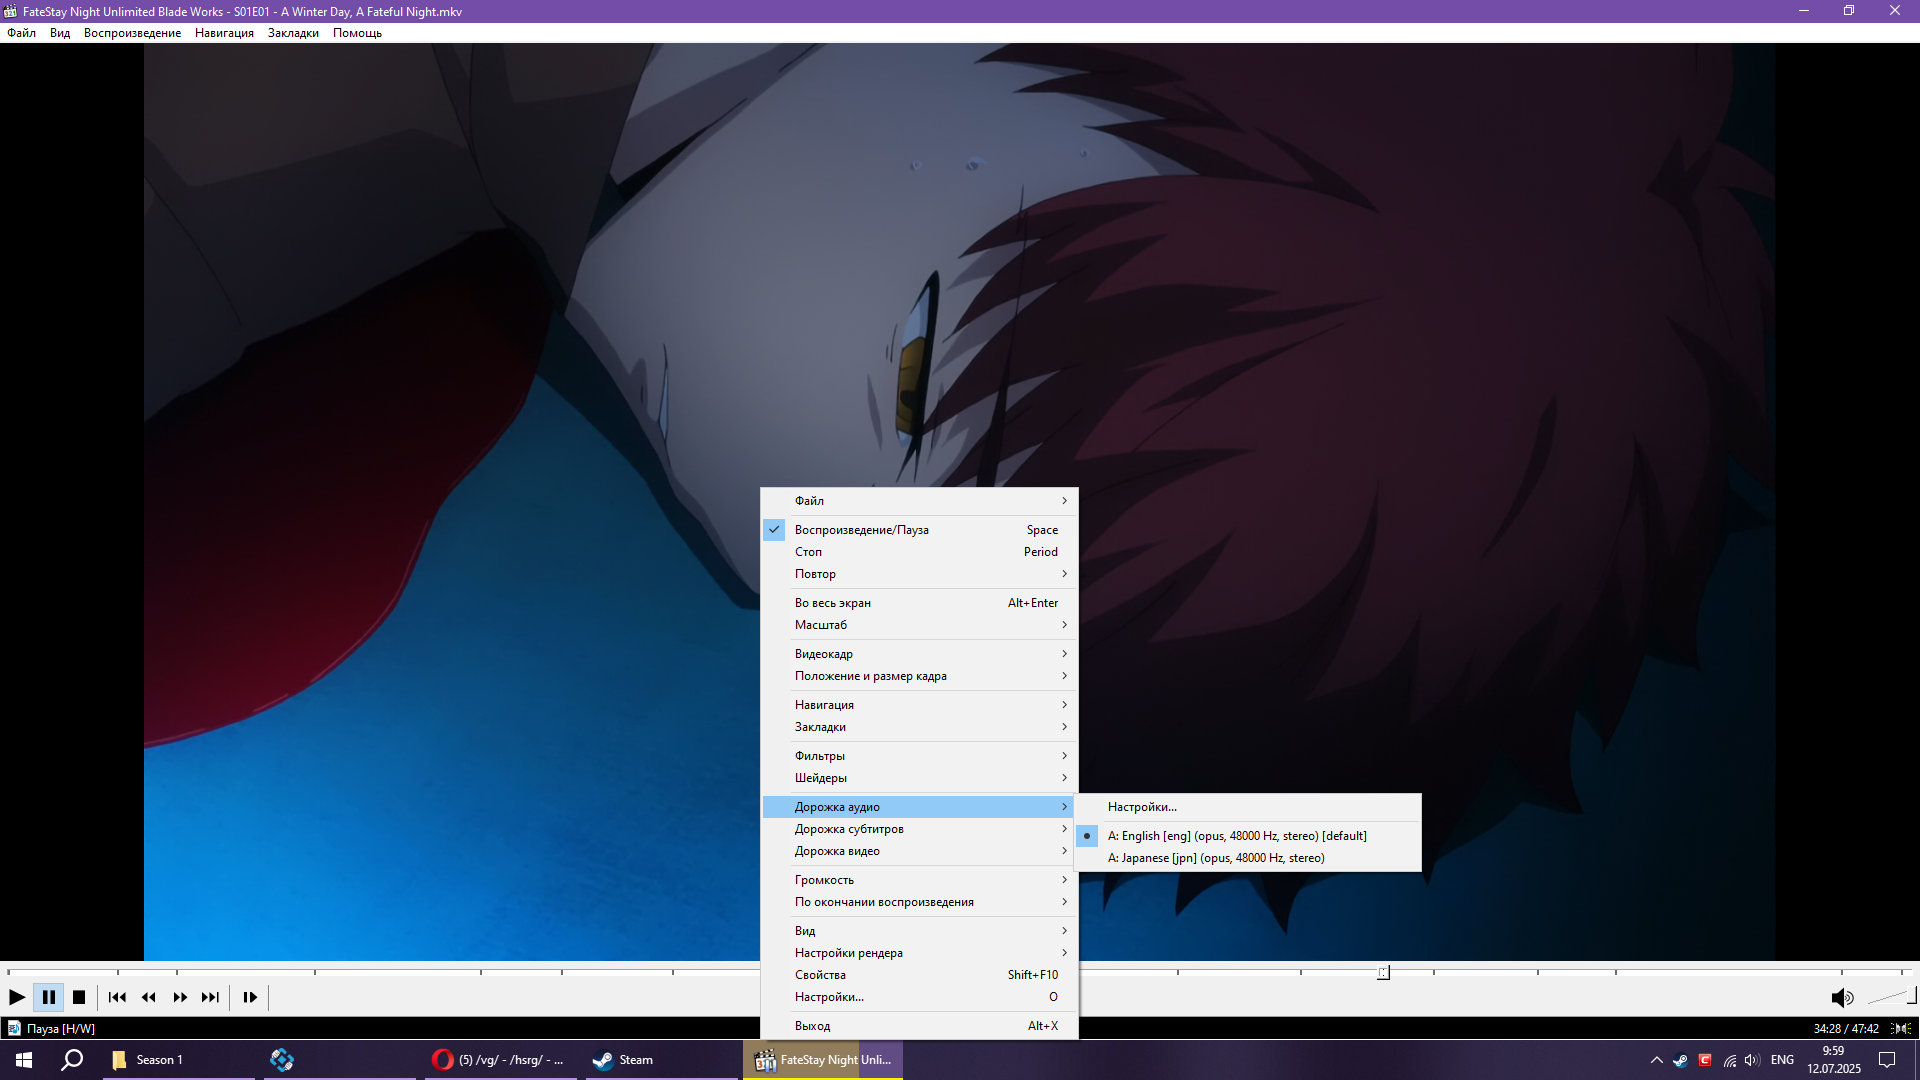The image size is (1920, 1080).
Task: Expand the Видеокадр submenu
Action: click(x=920, y=654)
